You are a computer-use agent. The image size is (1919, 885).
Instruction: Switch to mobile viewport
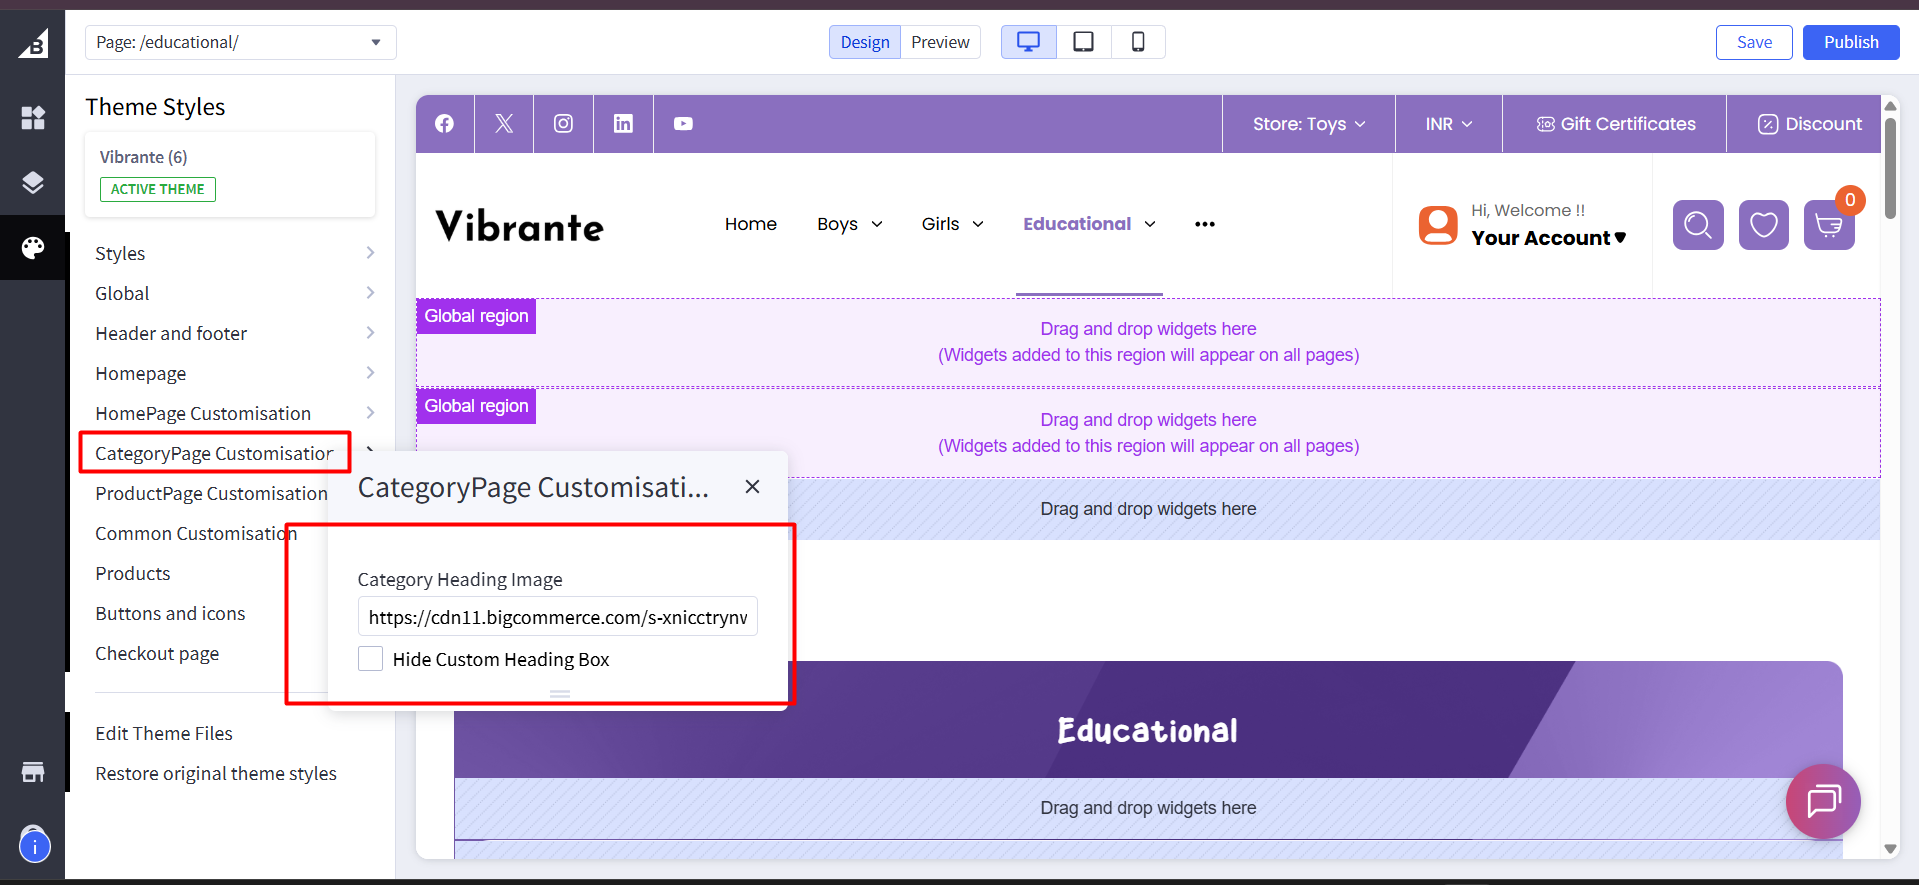pyautogui.click(x=1138, y=42)
